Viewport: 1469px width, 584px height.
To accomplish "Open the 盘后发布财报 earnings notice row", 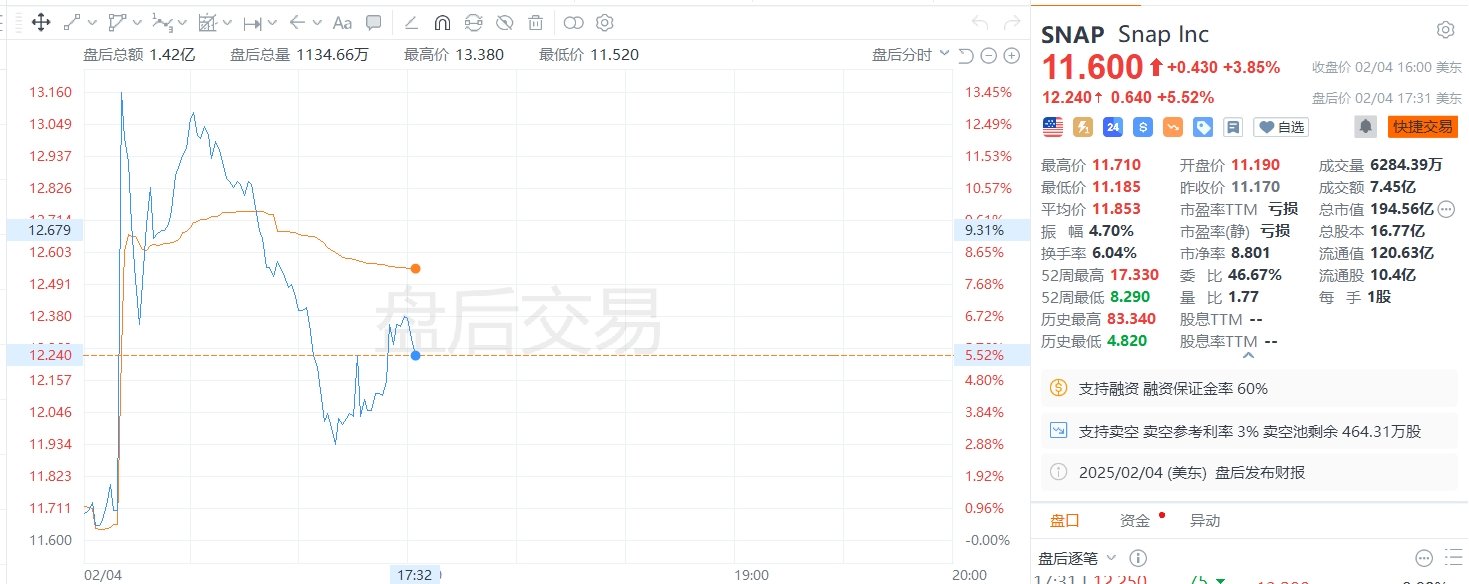I will coord(1249,473).
